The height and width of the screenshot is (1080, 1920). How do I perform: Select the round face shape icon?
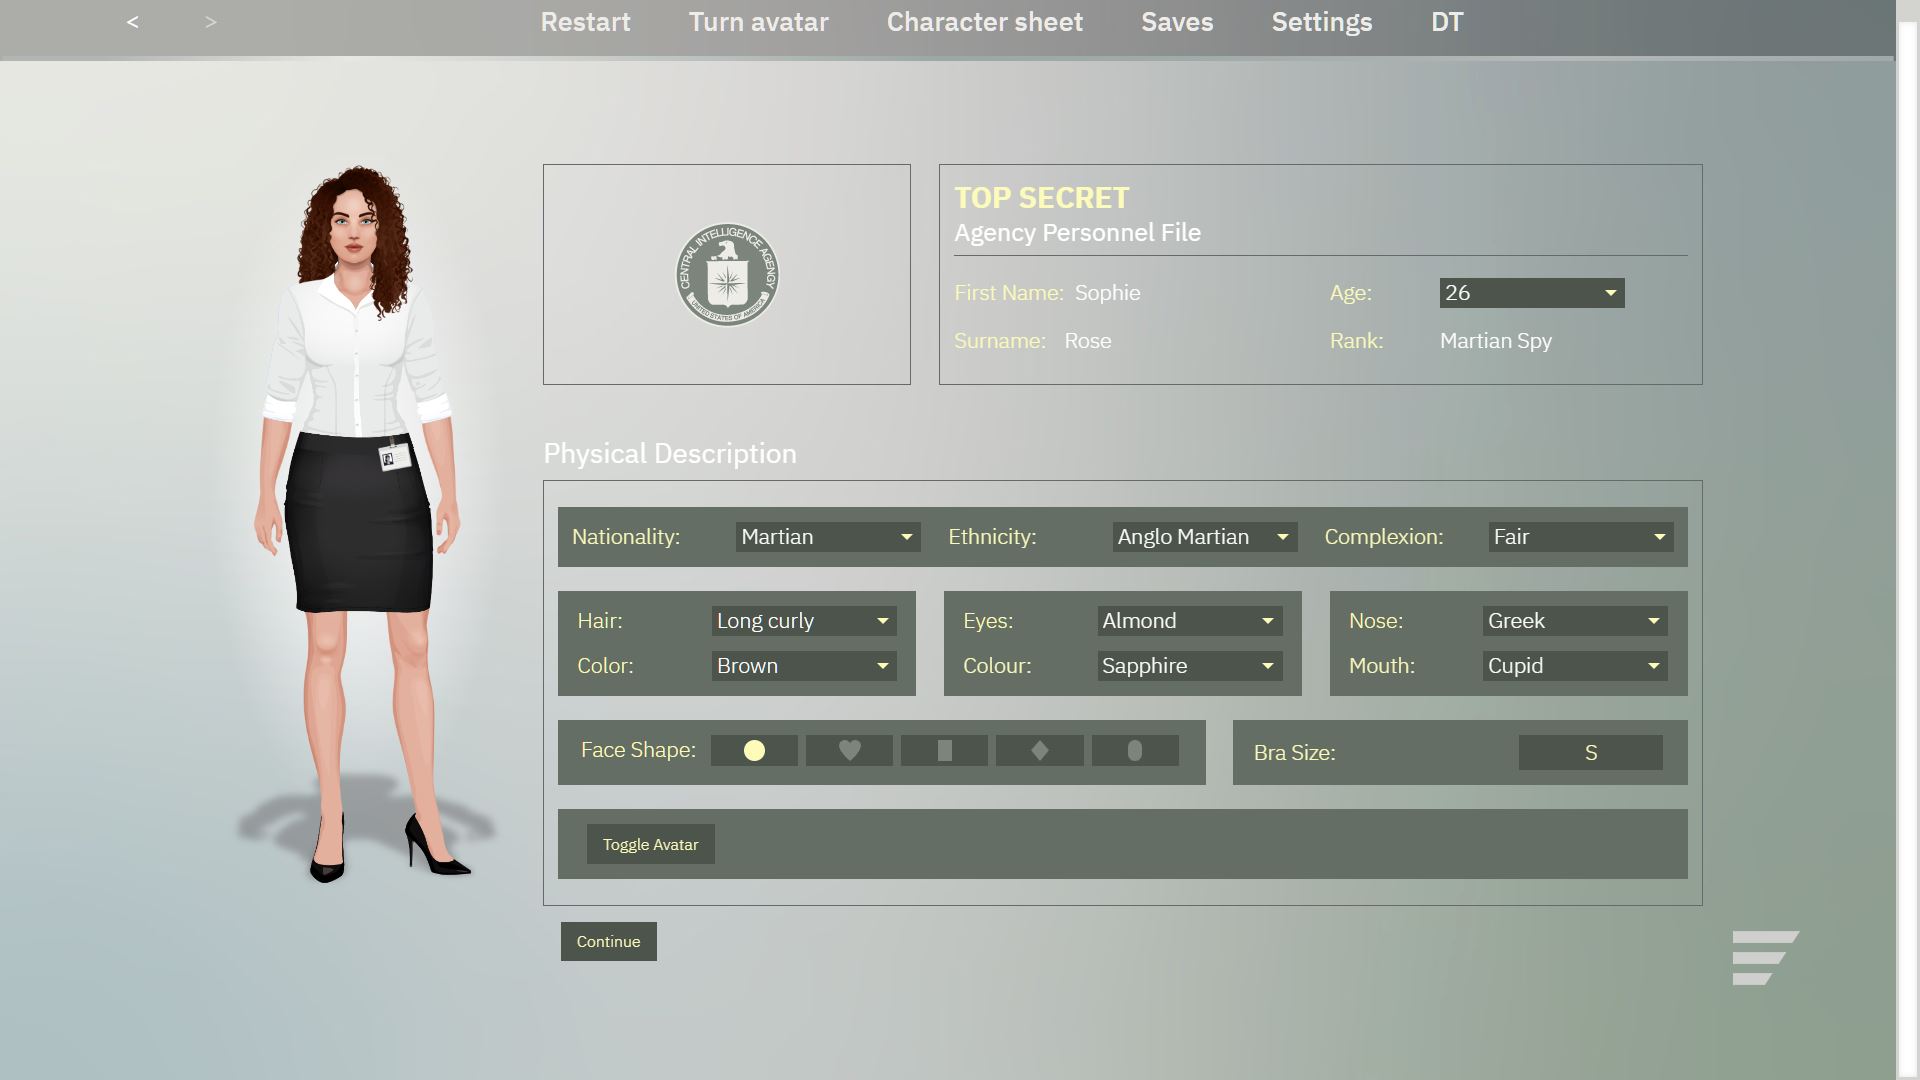(754, 751)
